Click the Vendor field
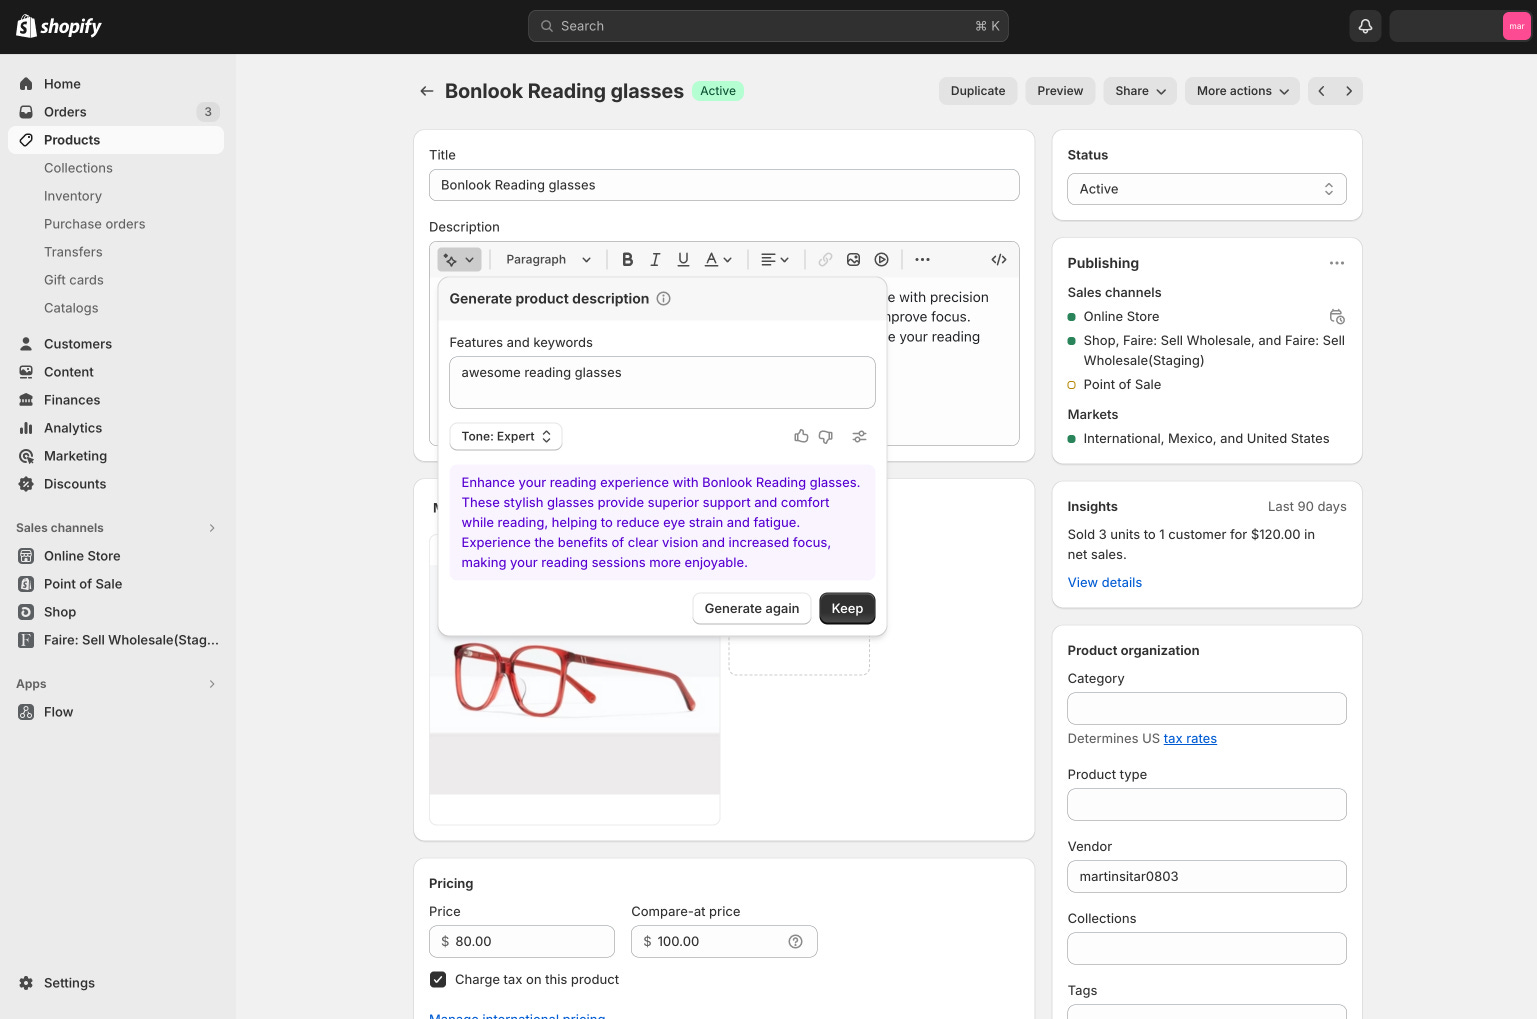This screenshot has width=1537, height=1019. 1207,877
